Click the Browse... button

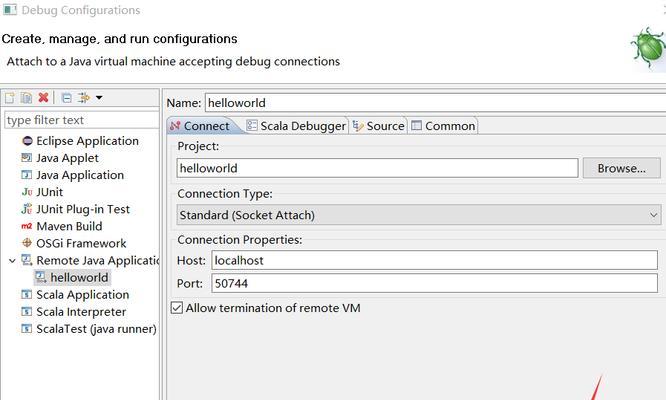click(x=621, y=168)
